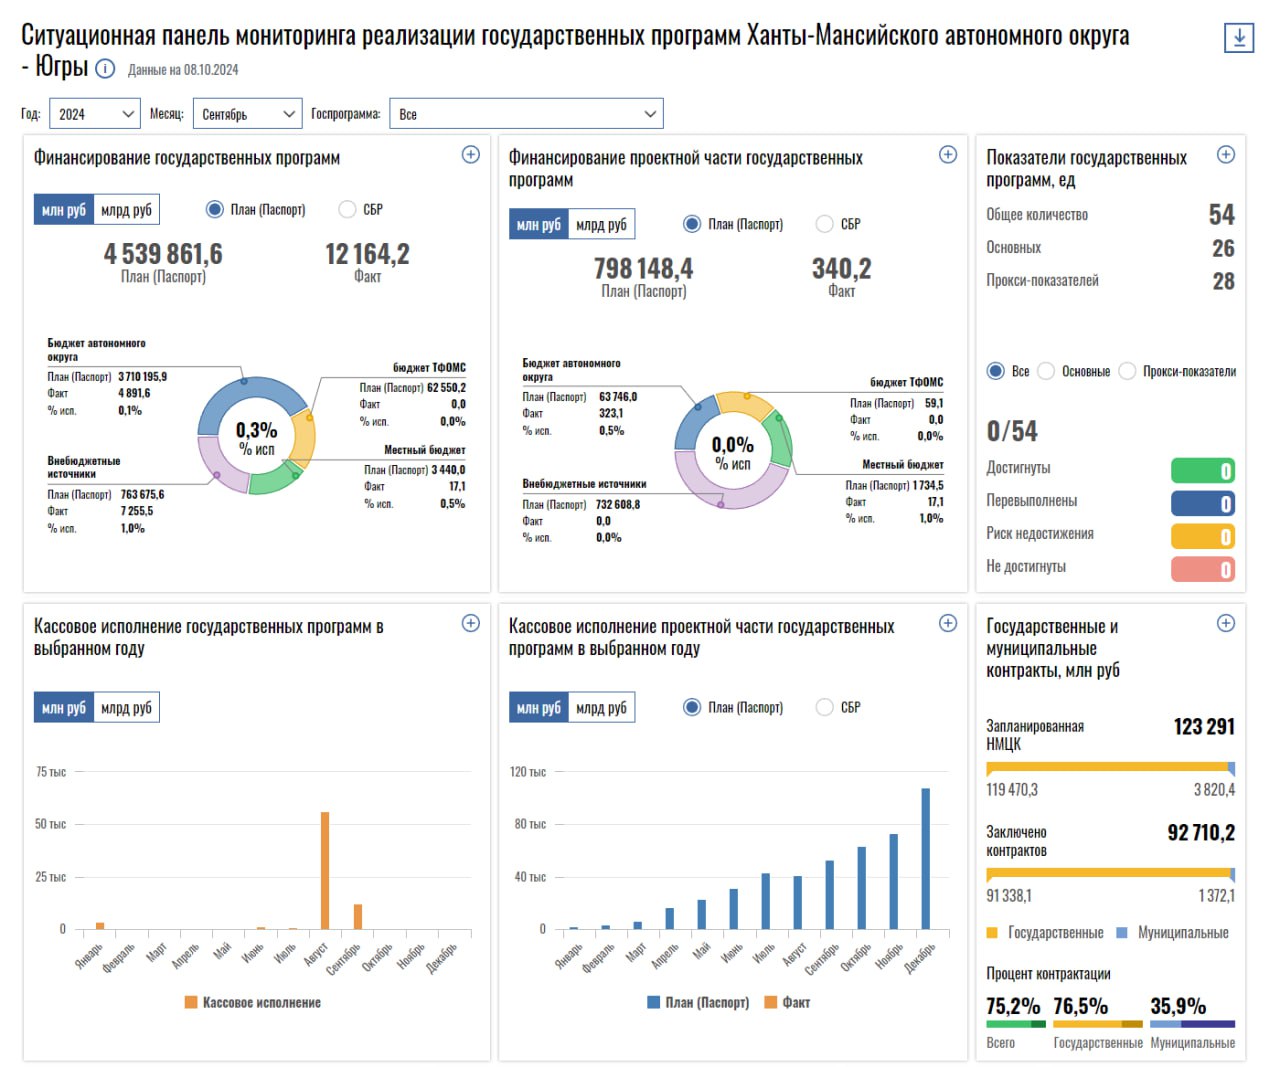Open the Госпрограмма dropdown showing Все

tap(526, 114)
